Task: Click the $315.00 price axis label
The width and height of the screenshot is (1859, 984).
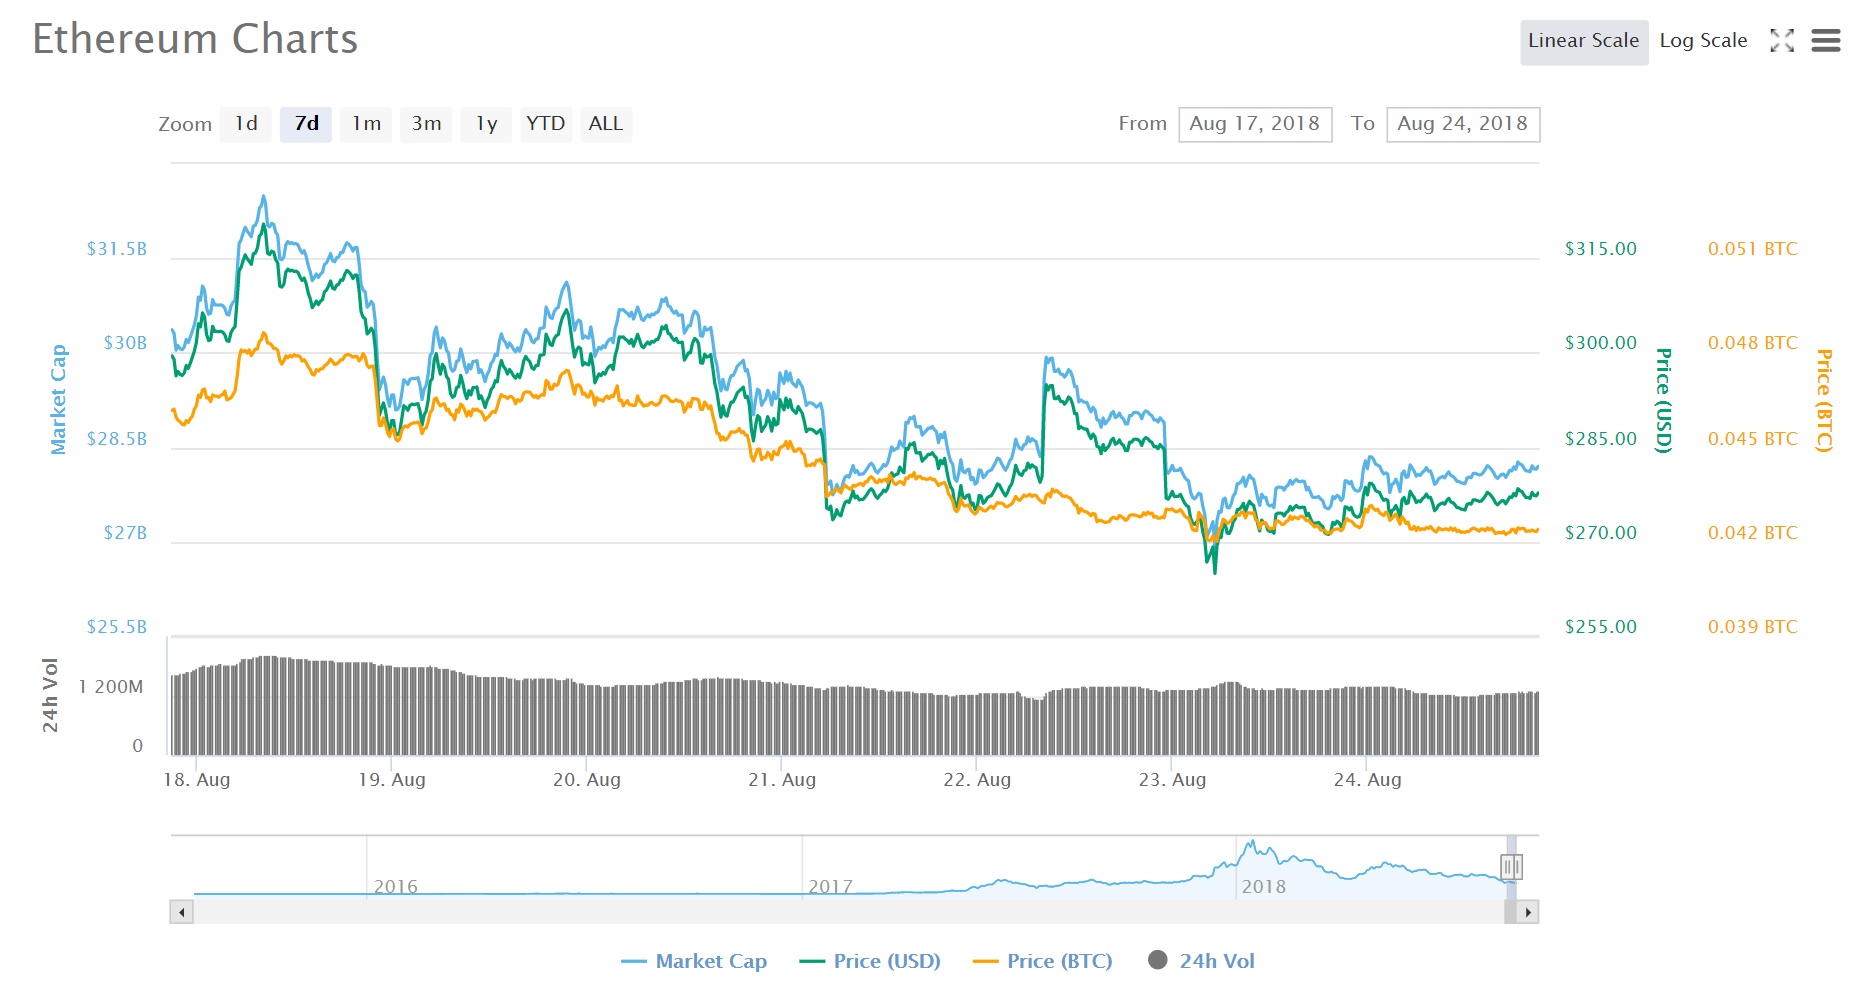Action: [x=1601, y=249]
